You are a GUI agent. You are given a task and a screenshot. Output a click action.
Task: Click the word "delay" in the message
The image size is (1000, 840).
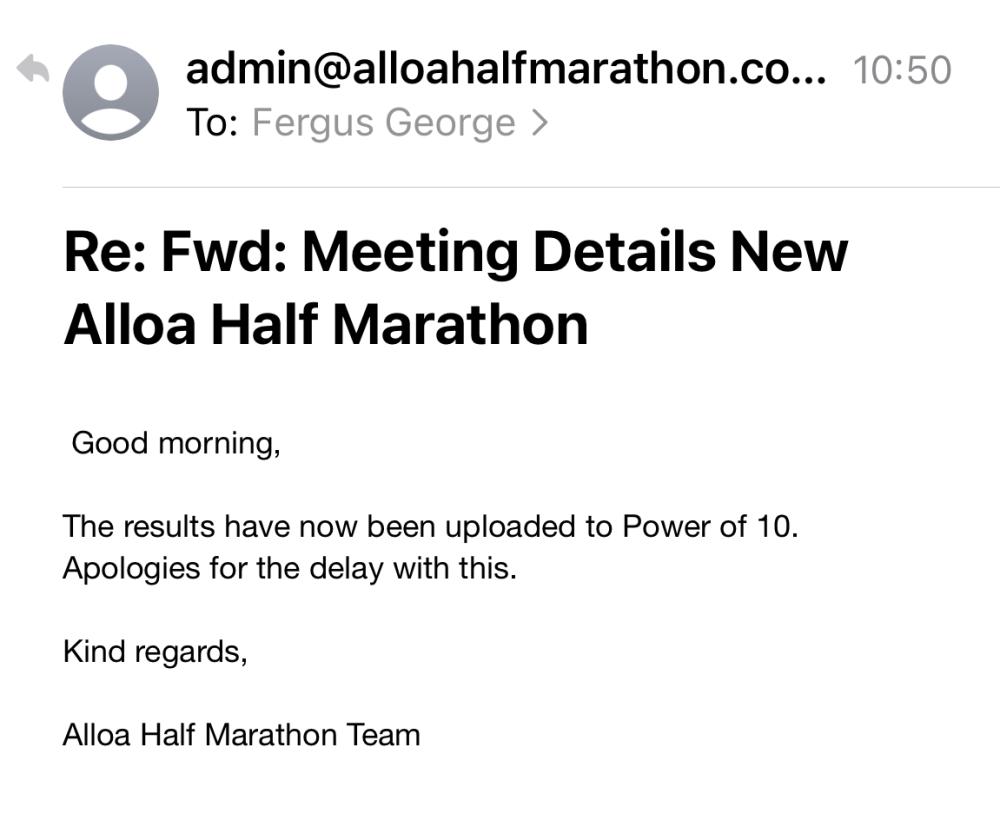[346, 570]
